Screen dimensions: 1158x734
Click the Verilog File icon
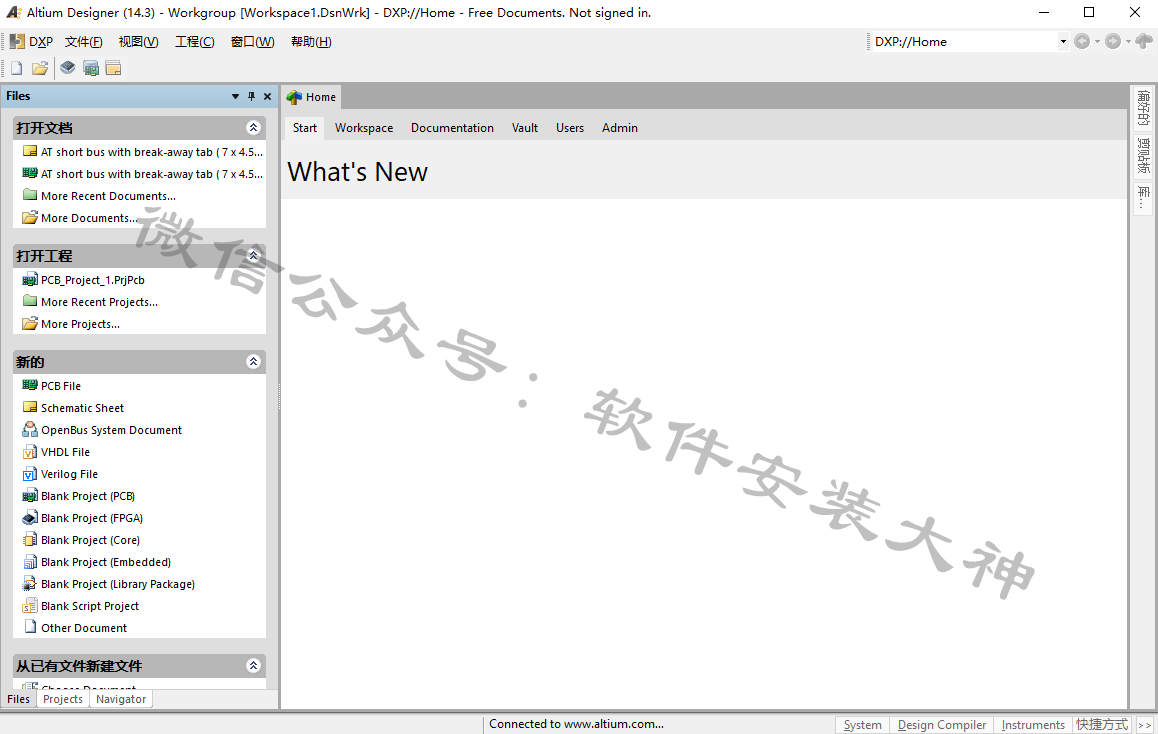click(30, 474)
